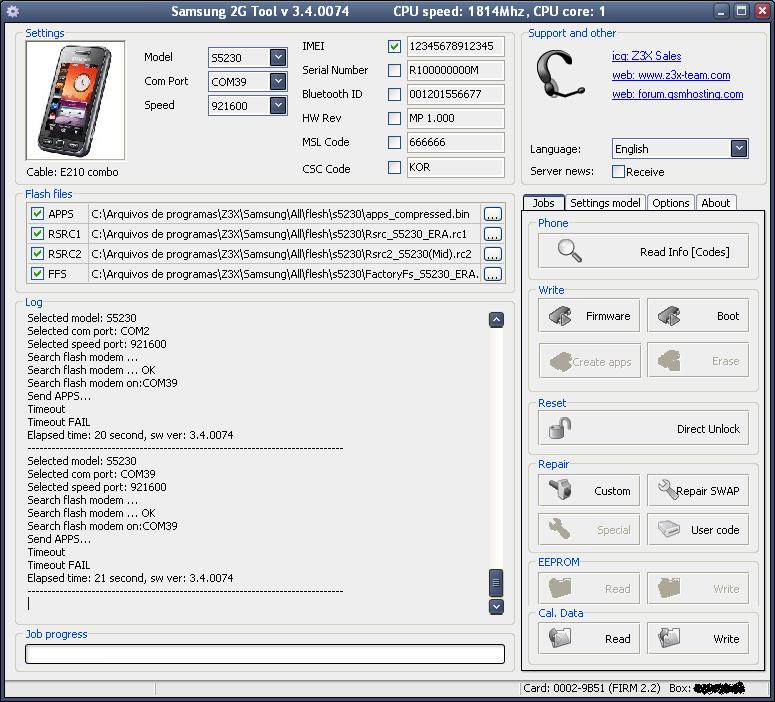Click the screwdriver icon on Custom repair
This screenshot has width=775, height=702.
point(561,490)
